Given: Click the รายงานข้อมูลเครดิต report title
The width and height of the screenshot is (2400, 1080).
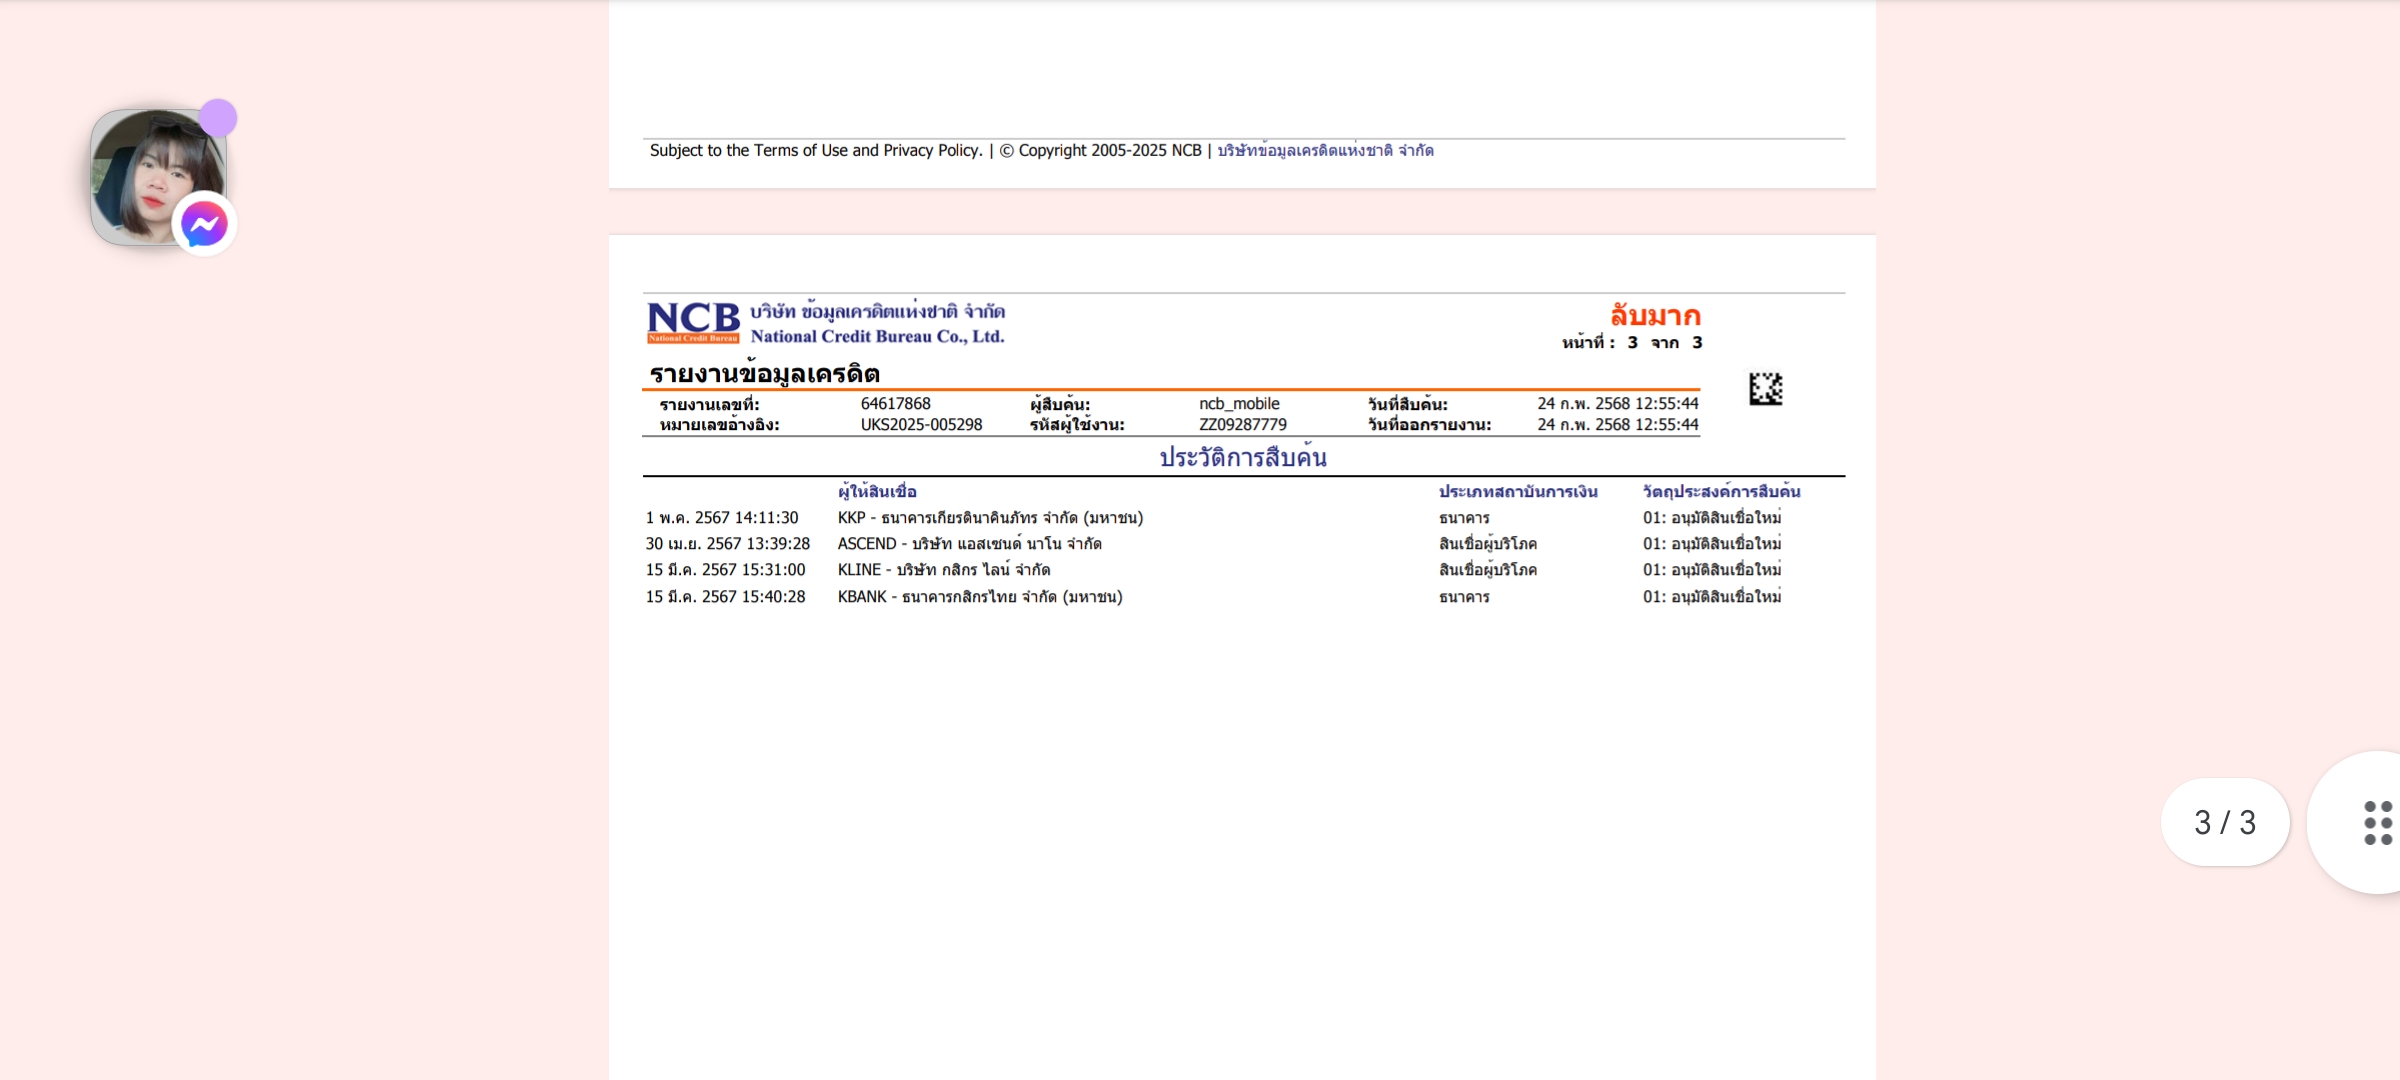Looking at the screenshot, I should (x=765, y=373).
